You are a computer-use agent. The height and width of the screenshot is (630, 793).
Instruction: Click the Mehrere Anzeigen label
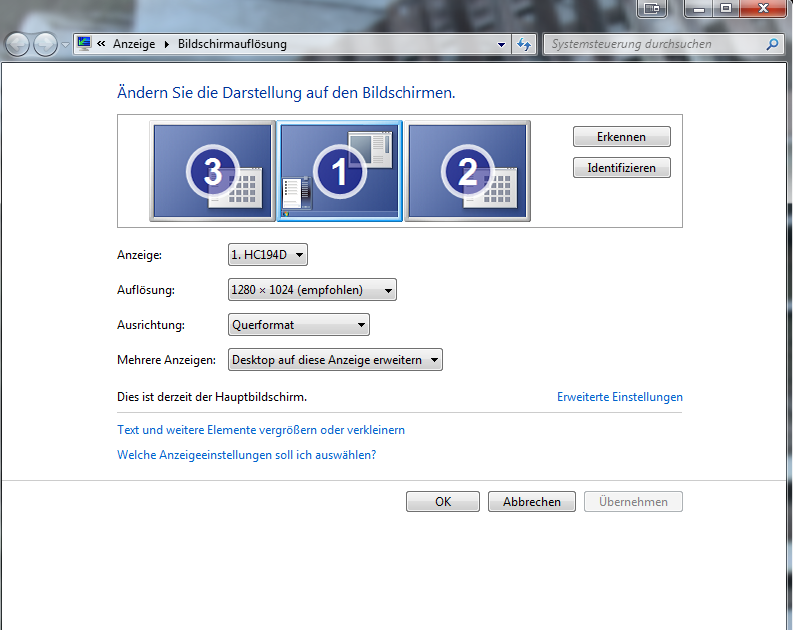pos(166,359)
